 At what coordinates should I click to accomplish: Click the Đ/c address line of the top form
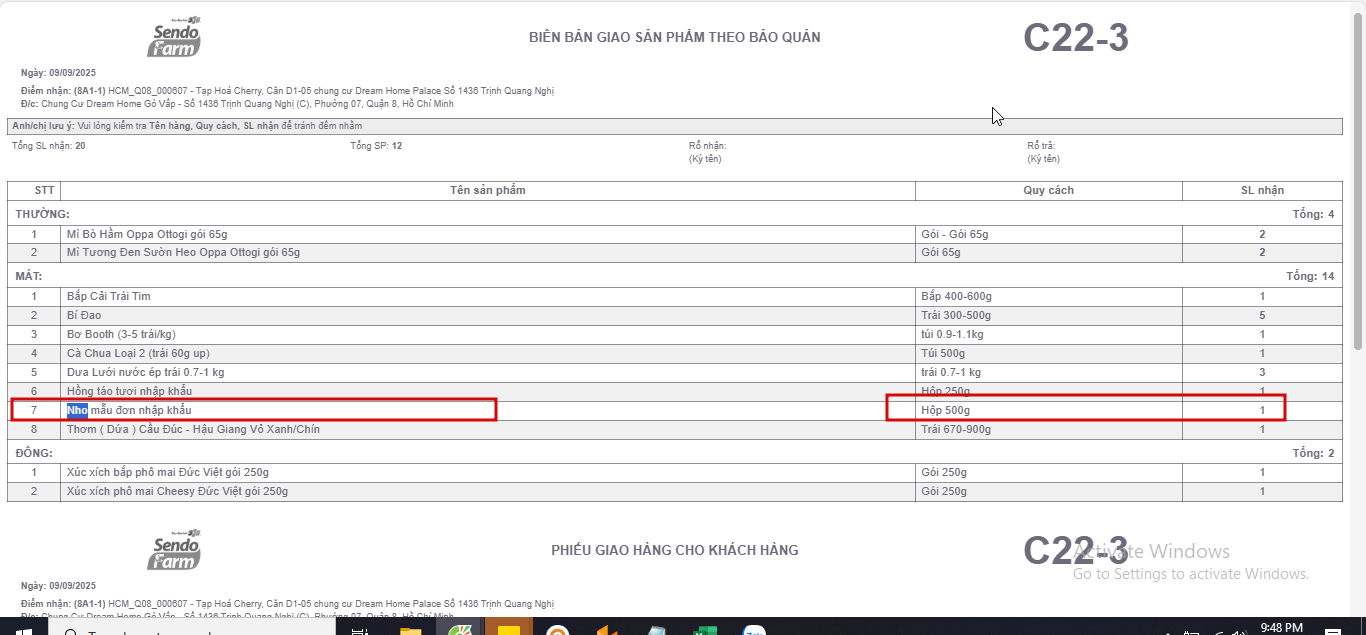pyautogui.click(x=237, y=103)
